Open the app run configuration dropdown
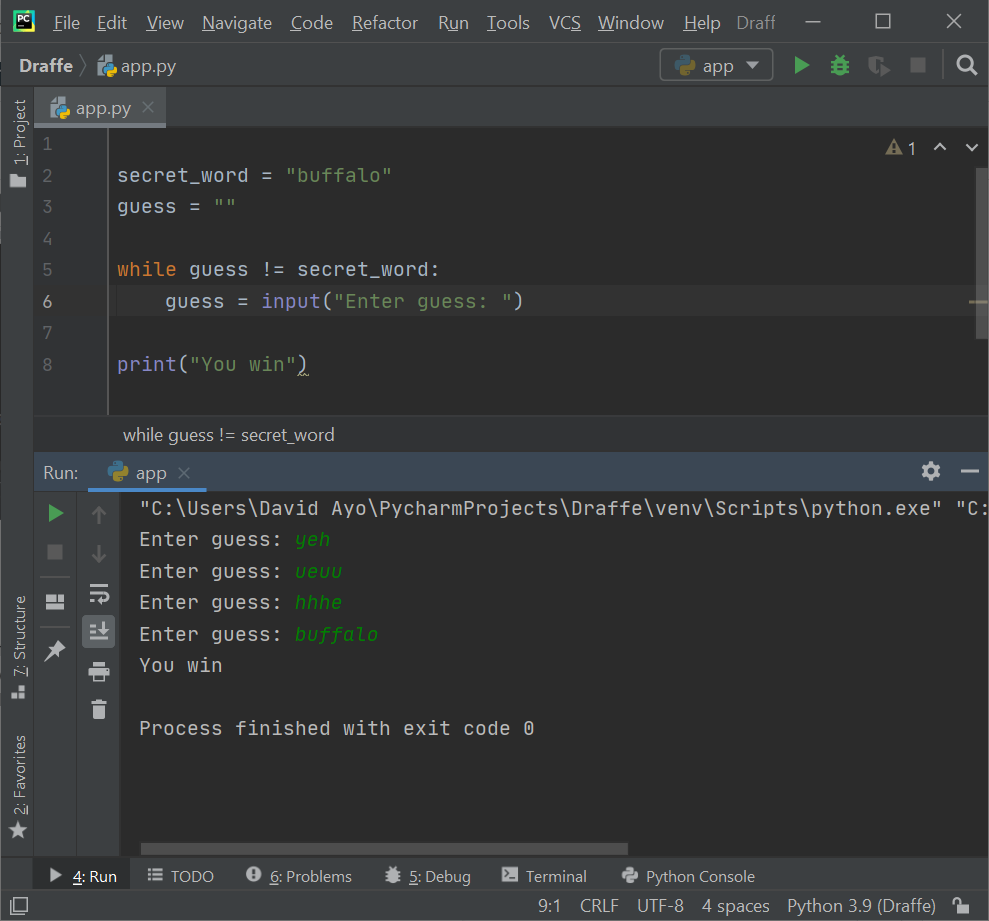This screenshot has height=921, width=989. pyautogui.click(x=716, y=66)
